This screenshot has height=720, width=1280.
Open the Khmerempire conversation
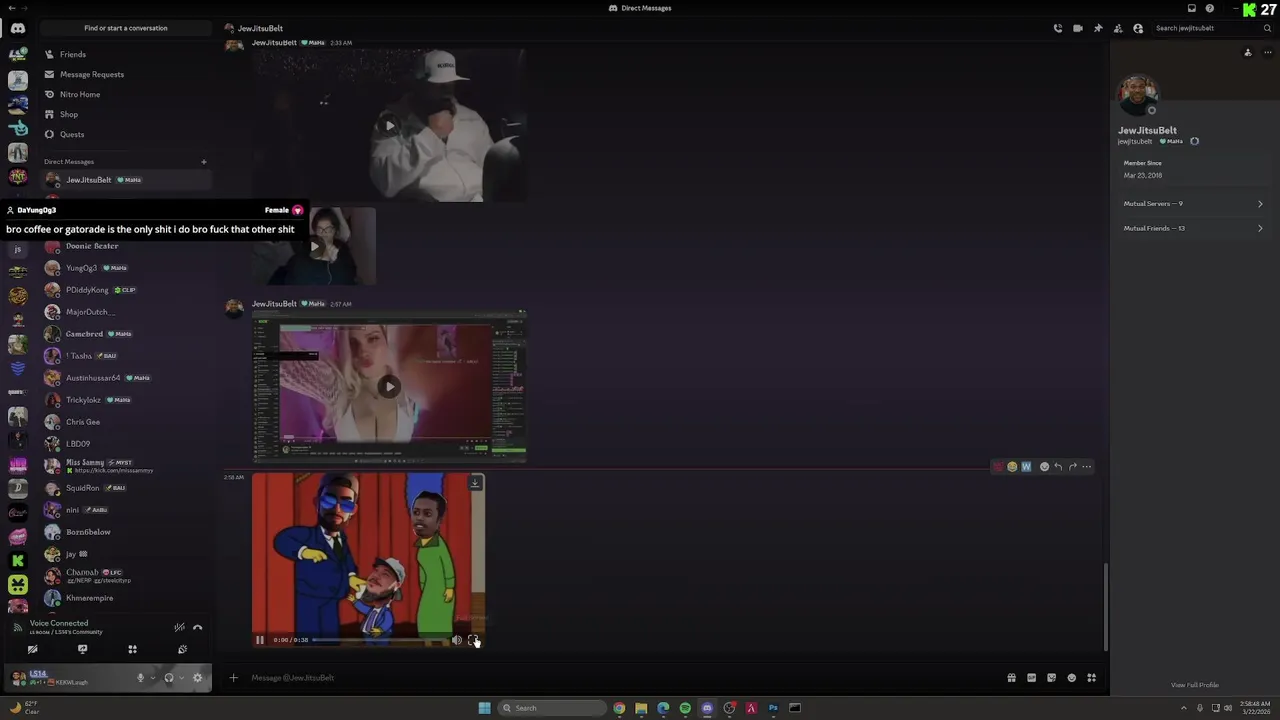point(126,598)
